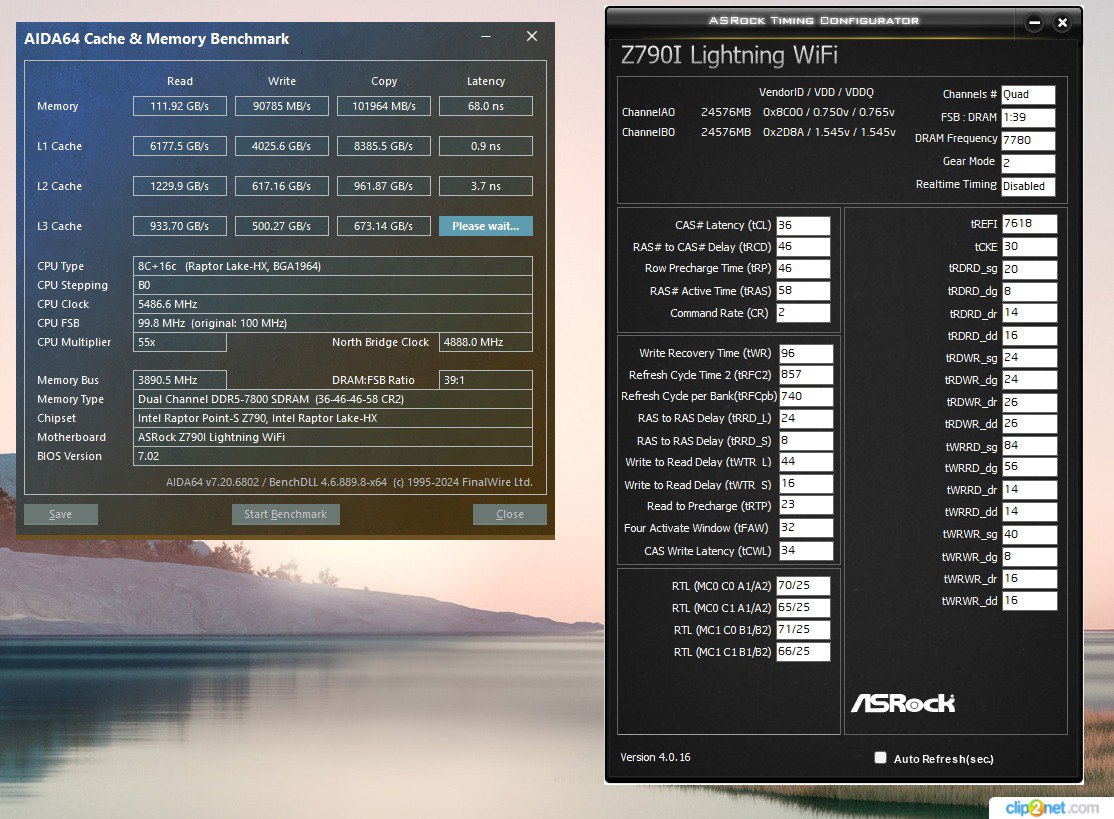Click the tRDRD_dg value field
The width and height of the screenshot is (1114, 819).
(1029, 291)
